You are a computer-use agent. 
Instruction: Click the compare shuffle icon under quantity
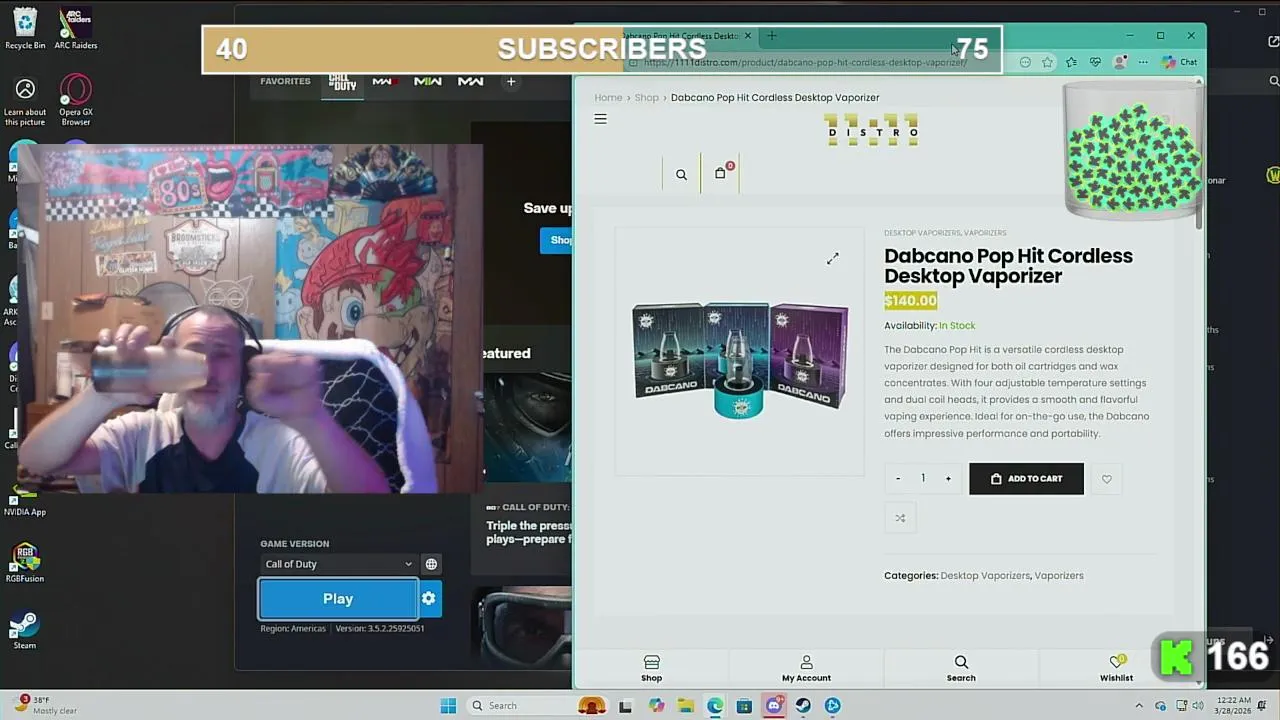(900, 518)
